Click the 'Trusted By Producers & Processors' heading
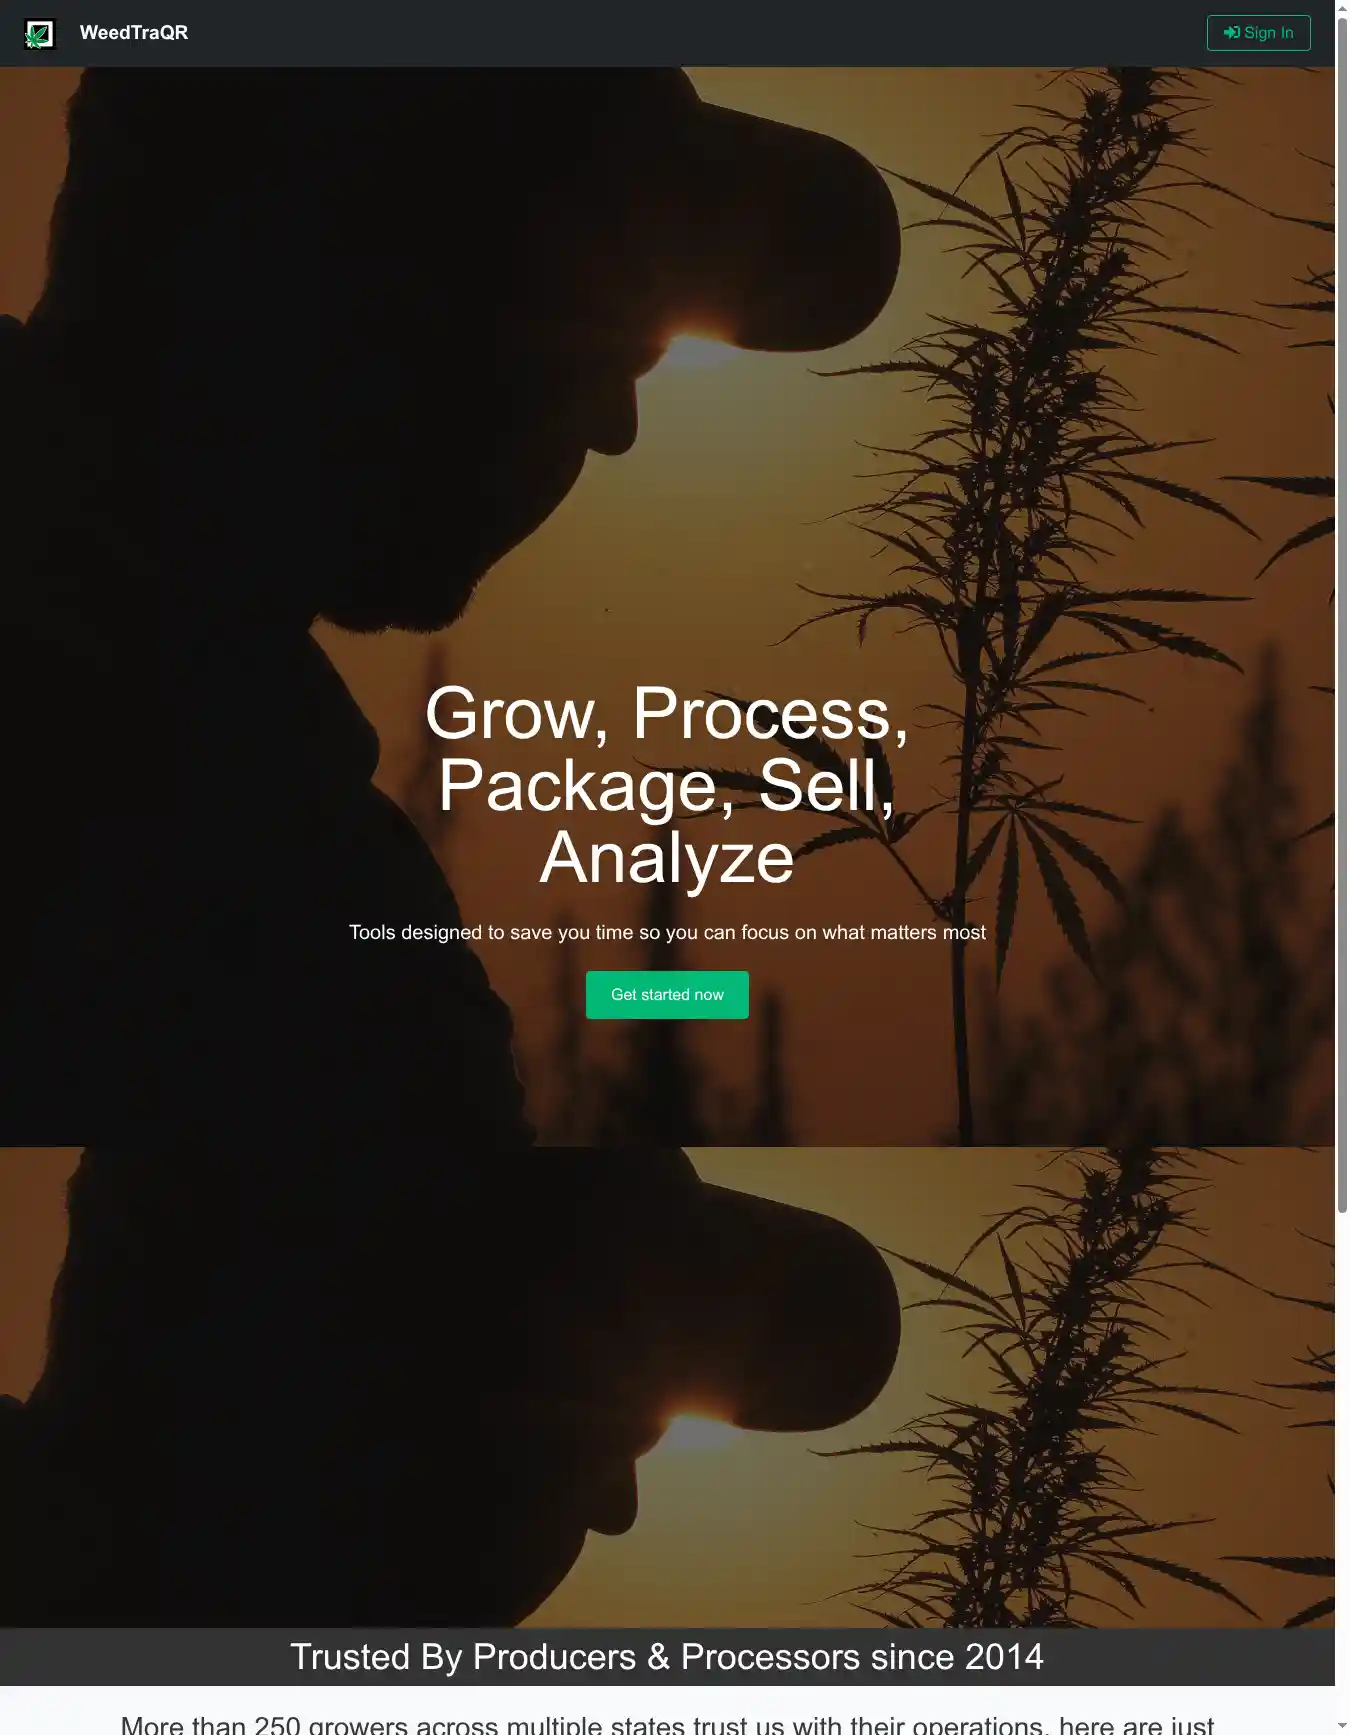The width and height of the screenshot is (1350, 1735). click(667, 1657)
